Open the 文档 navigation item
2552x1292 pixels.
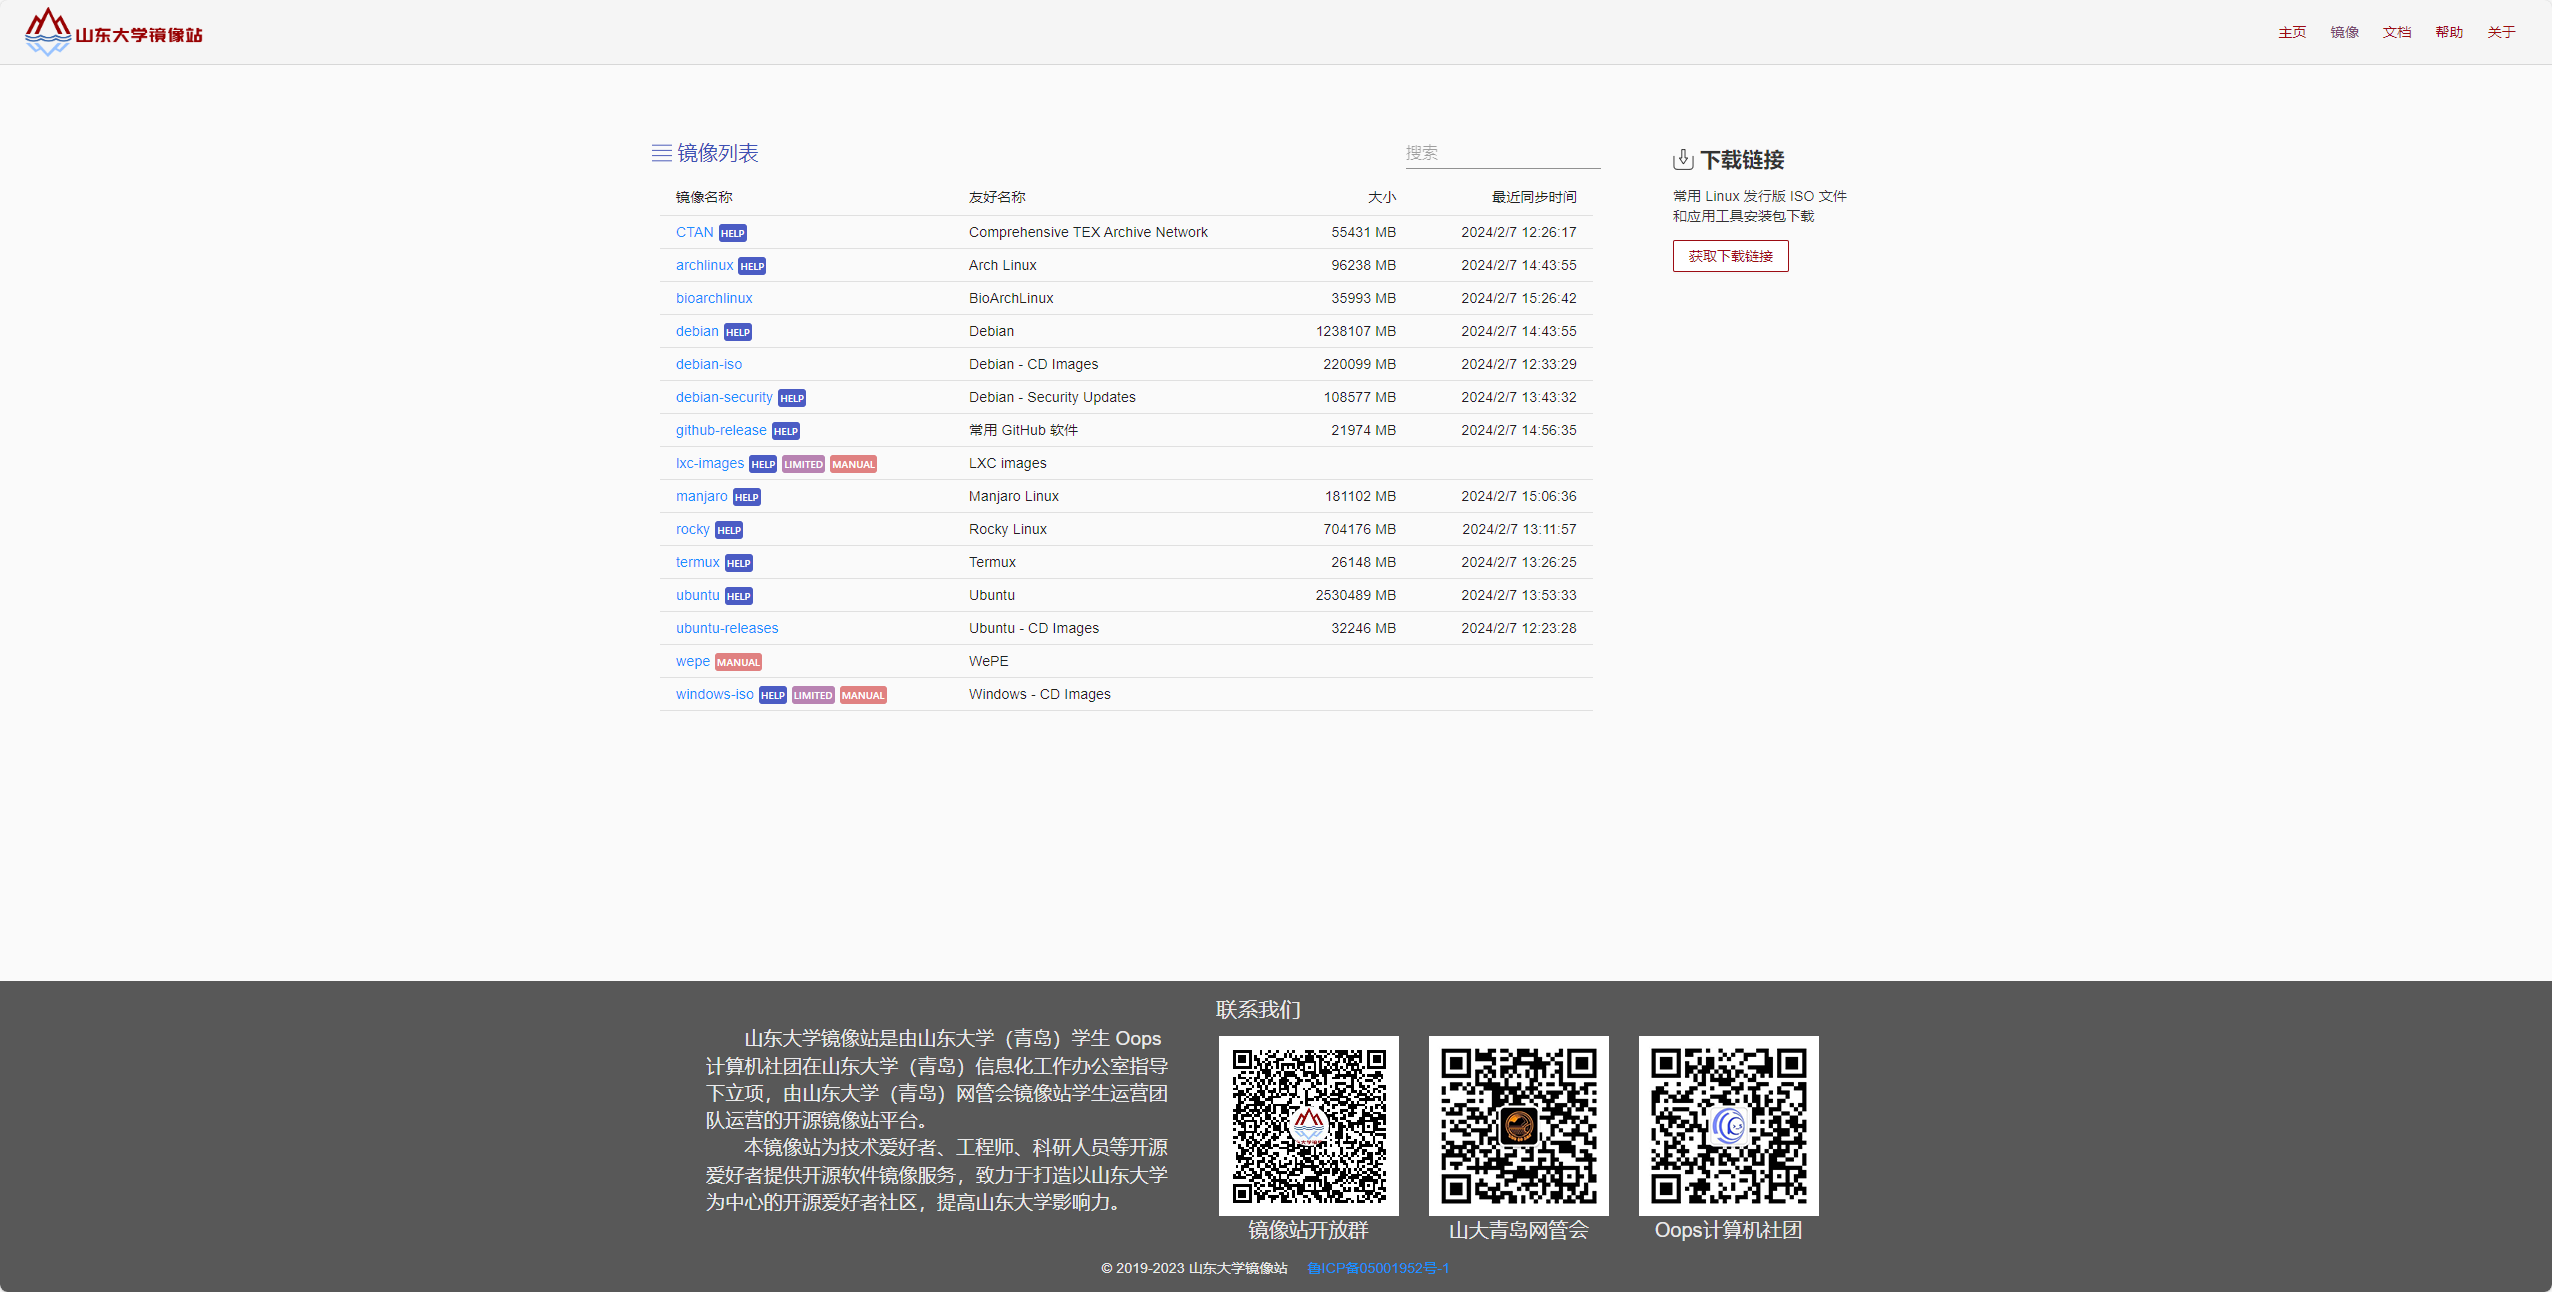[2396, 32]
